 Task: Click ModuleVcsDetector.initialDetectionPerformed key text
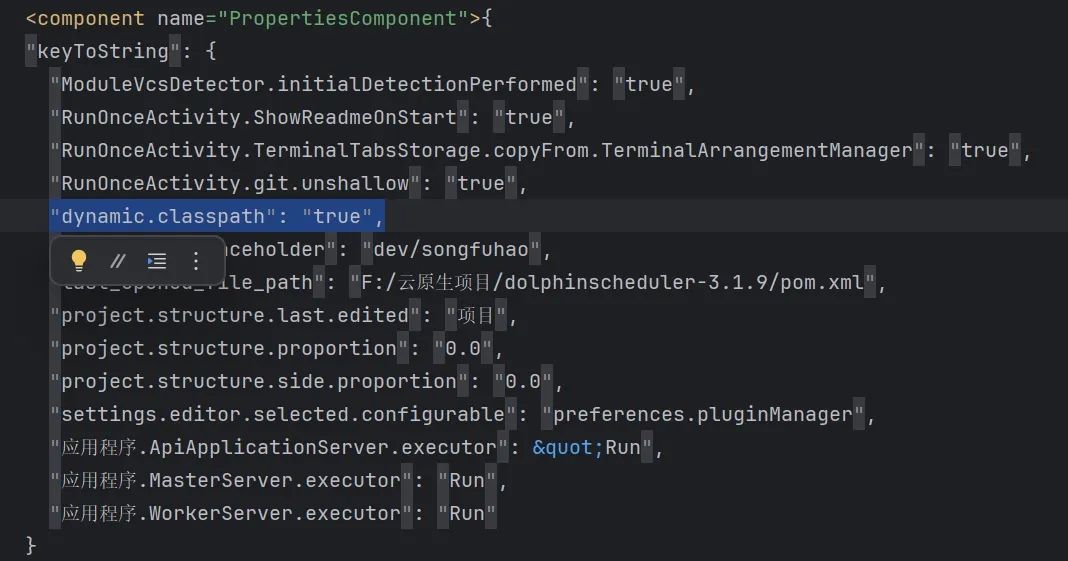pos(319,85)
